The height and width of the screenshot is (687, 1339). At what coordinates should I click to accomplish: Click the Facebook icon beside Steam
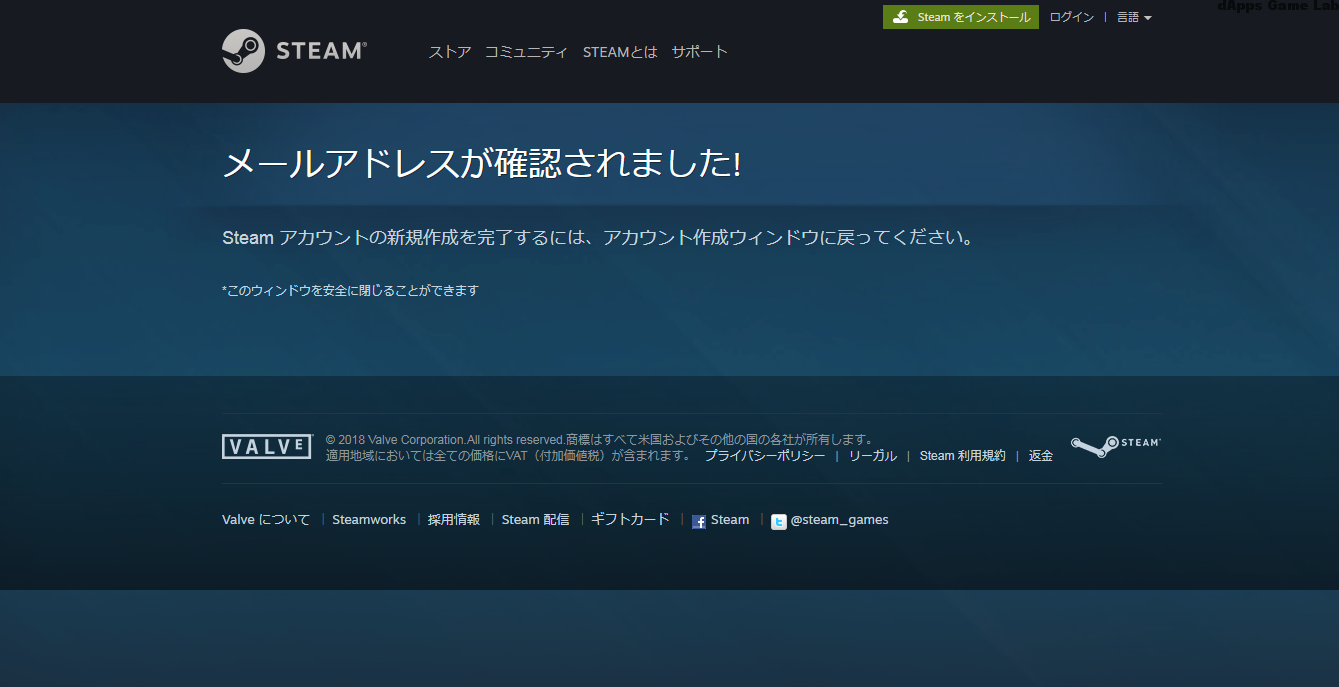699,521
